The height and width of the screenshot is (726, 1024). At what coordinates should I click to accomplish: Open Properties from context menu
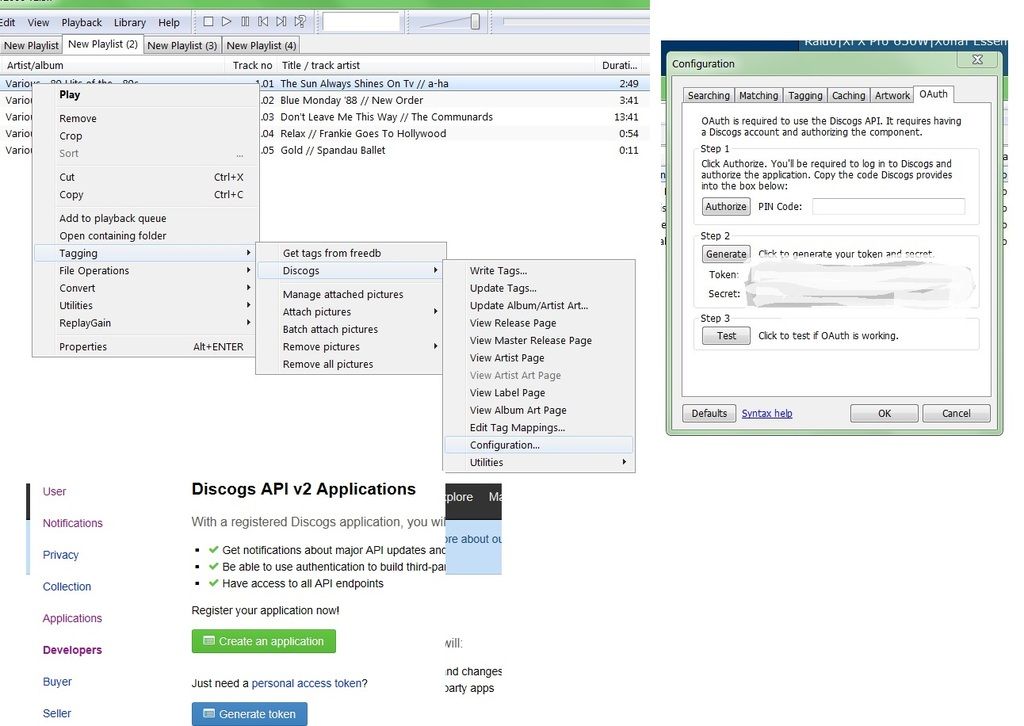point(146,347)
